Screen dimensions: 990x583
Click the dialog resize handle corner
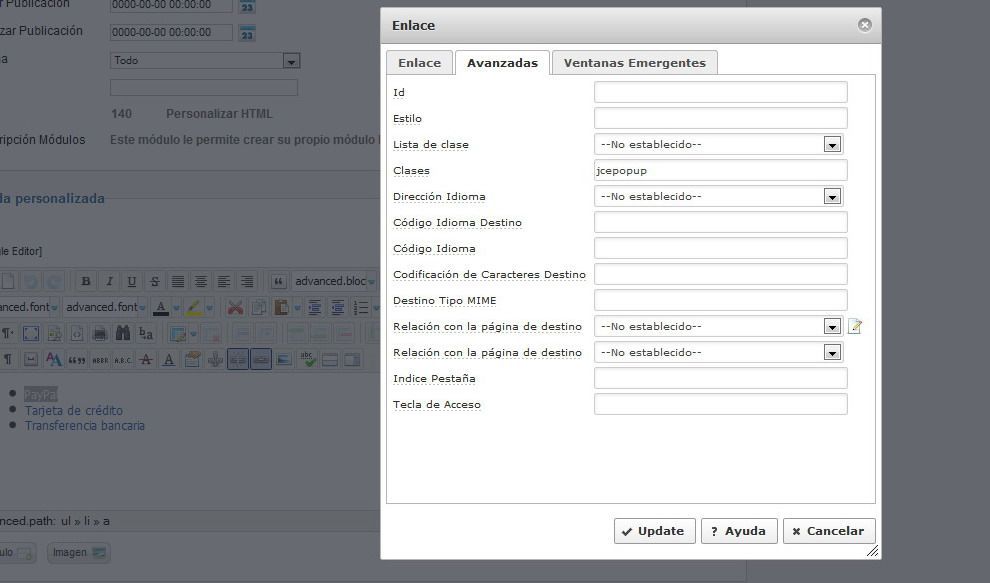click(873, 551)
